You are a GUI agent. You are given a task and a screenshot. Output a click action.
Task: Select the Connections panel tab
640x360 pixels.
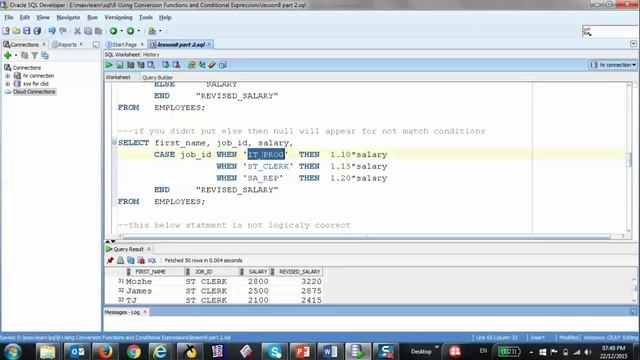[x=24, y=44]
